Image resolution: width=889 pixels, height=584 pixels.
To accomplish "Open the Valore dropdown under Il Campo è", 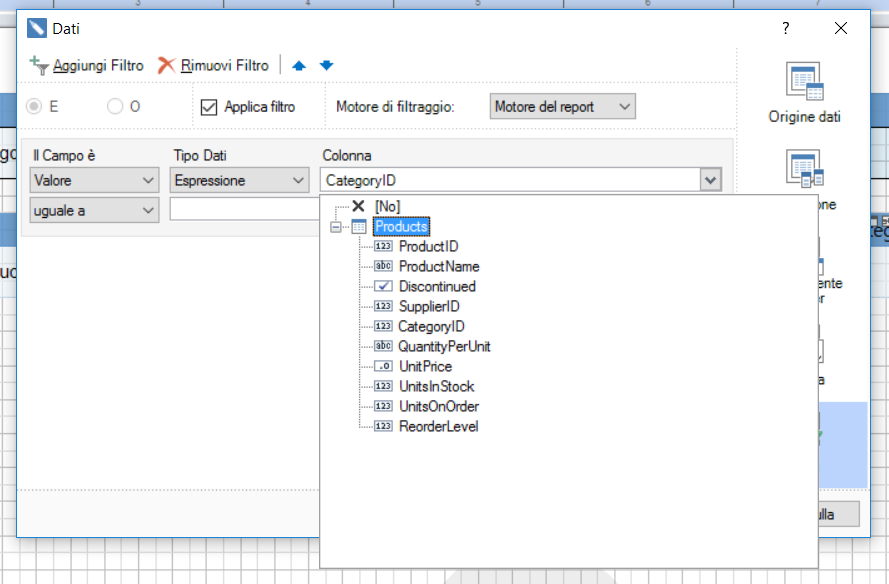I will [94, 180].
